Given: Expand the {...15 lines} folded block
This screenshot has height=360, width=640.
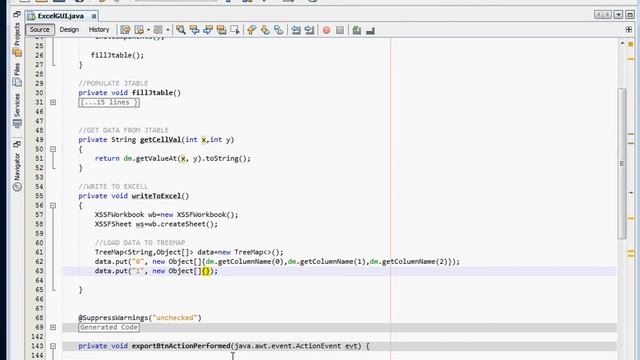Looking at the screenshot, I should point(109,102).
